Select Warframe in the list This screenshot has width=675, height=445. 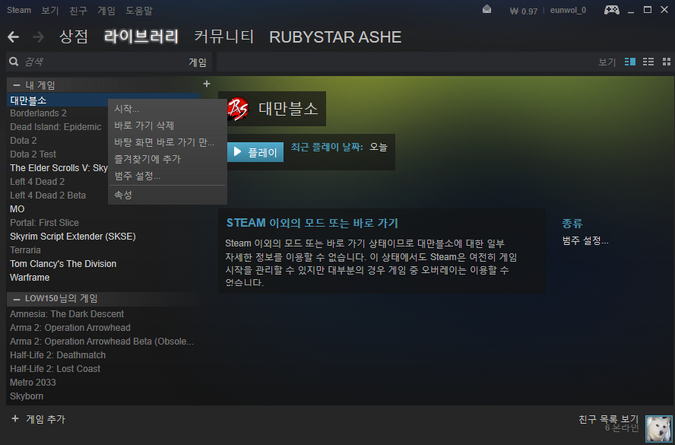(x=30, y=278)
